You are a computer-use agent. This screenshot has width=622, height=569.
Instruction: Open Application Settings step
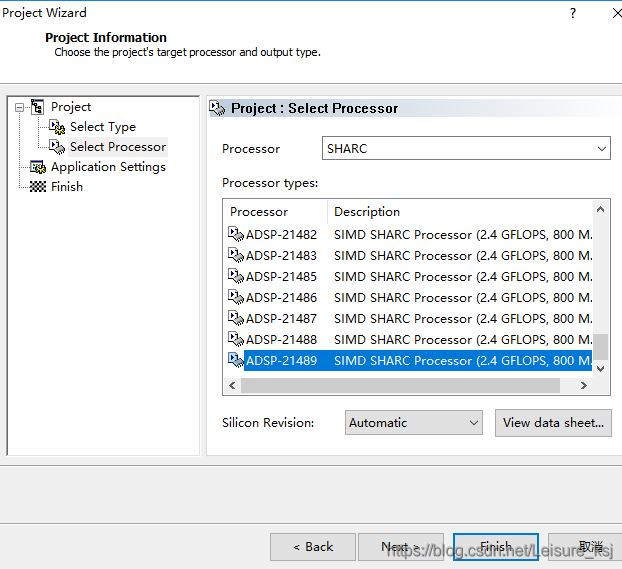108,167
